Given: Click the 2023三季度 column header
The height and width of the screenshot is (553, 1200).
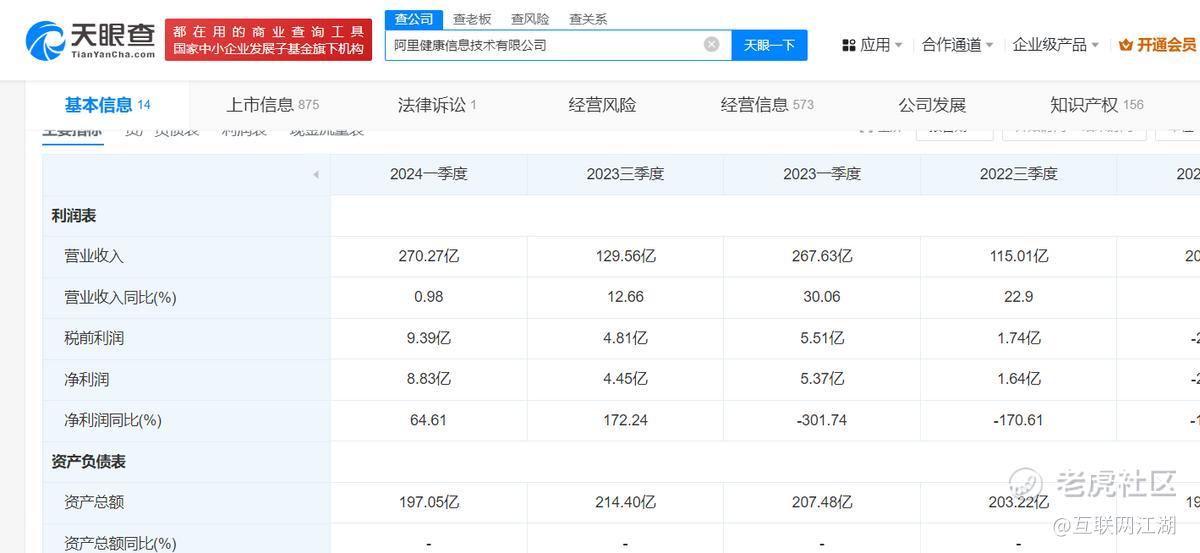Looking at the screenshot, I should pos(625,174).
